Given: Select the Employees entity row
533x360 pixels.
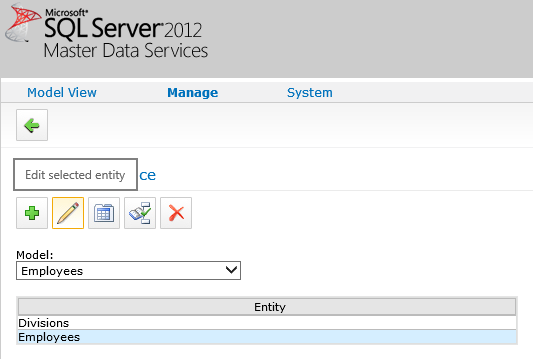Looking at the screenshot, I should click(267, 337).
